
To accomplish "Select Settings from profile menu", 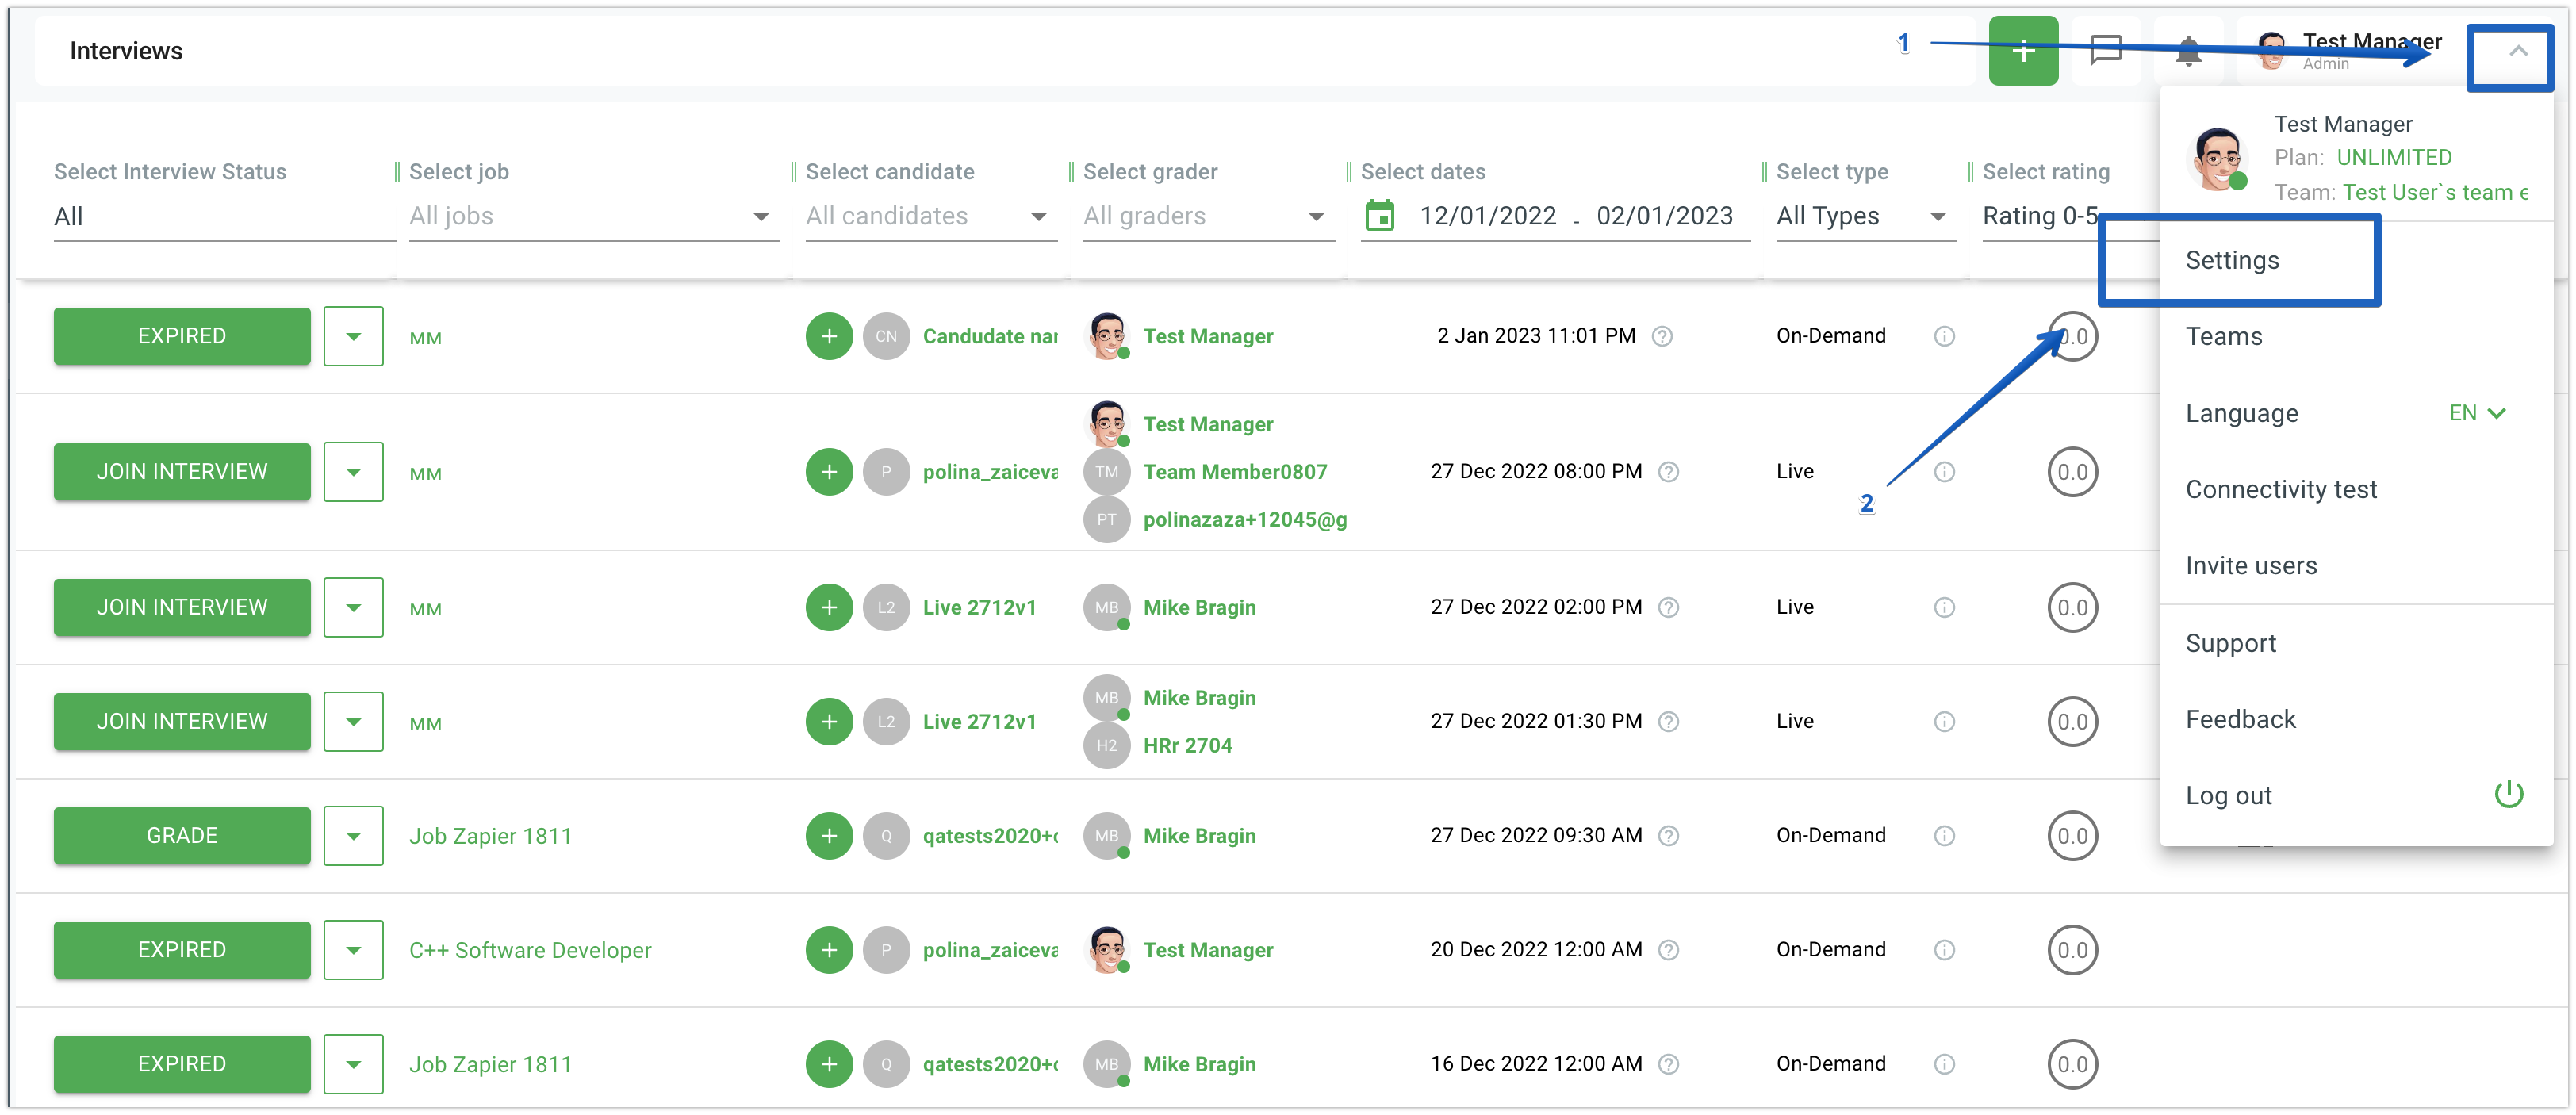I will (x=2232, y=260).
